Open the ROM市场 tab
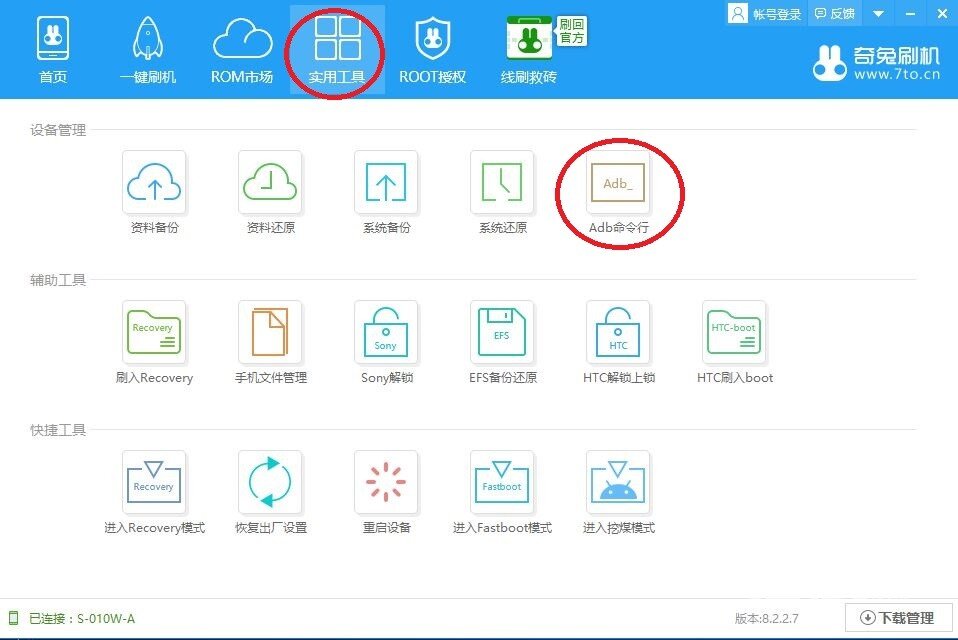Viewport: 958px width, 640px height. point(242,50)
